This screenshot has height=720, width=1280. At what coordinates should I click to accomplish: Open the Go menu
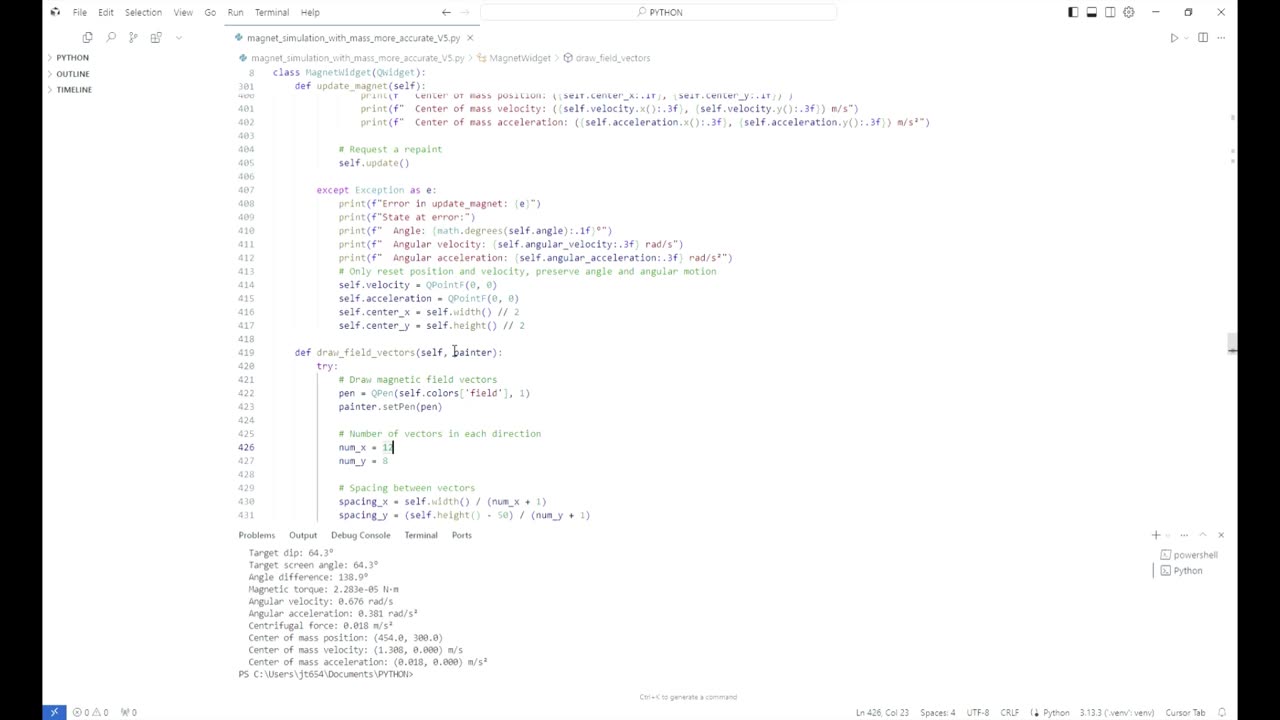pos(210,12)
